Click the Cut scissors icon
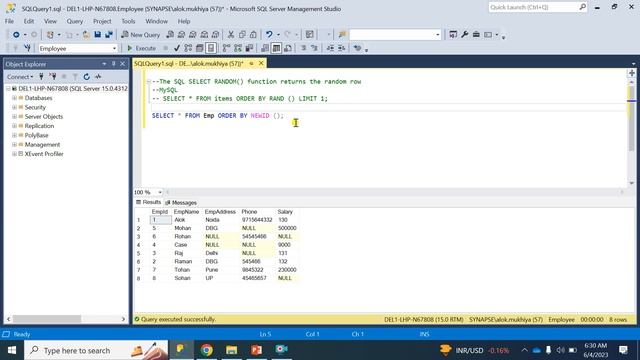This screenshot has height=360, width=640. tap(231, 35)
